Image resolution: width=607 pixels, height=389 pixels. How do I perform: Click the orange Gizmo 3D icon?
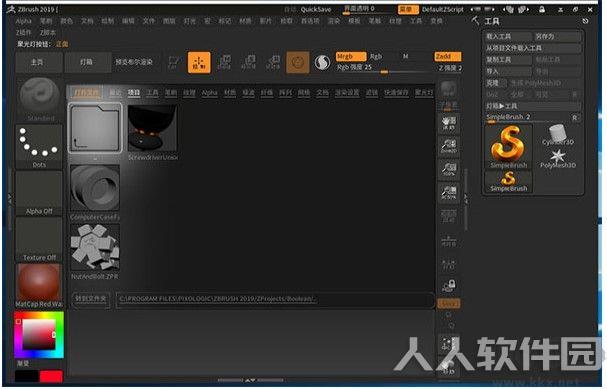298,62
